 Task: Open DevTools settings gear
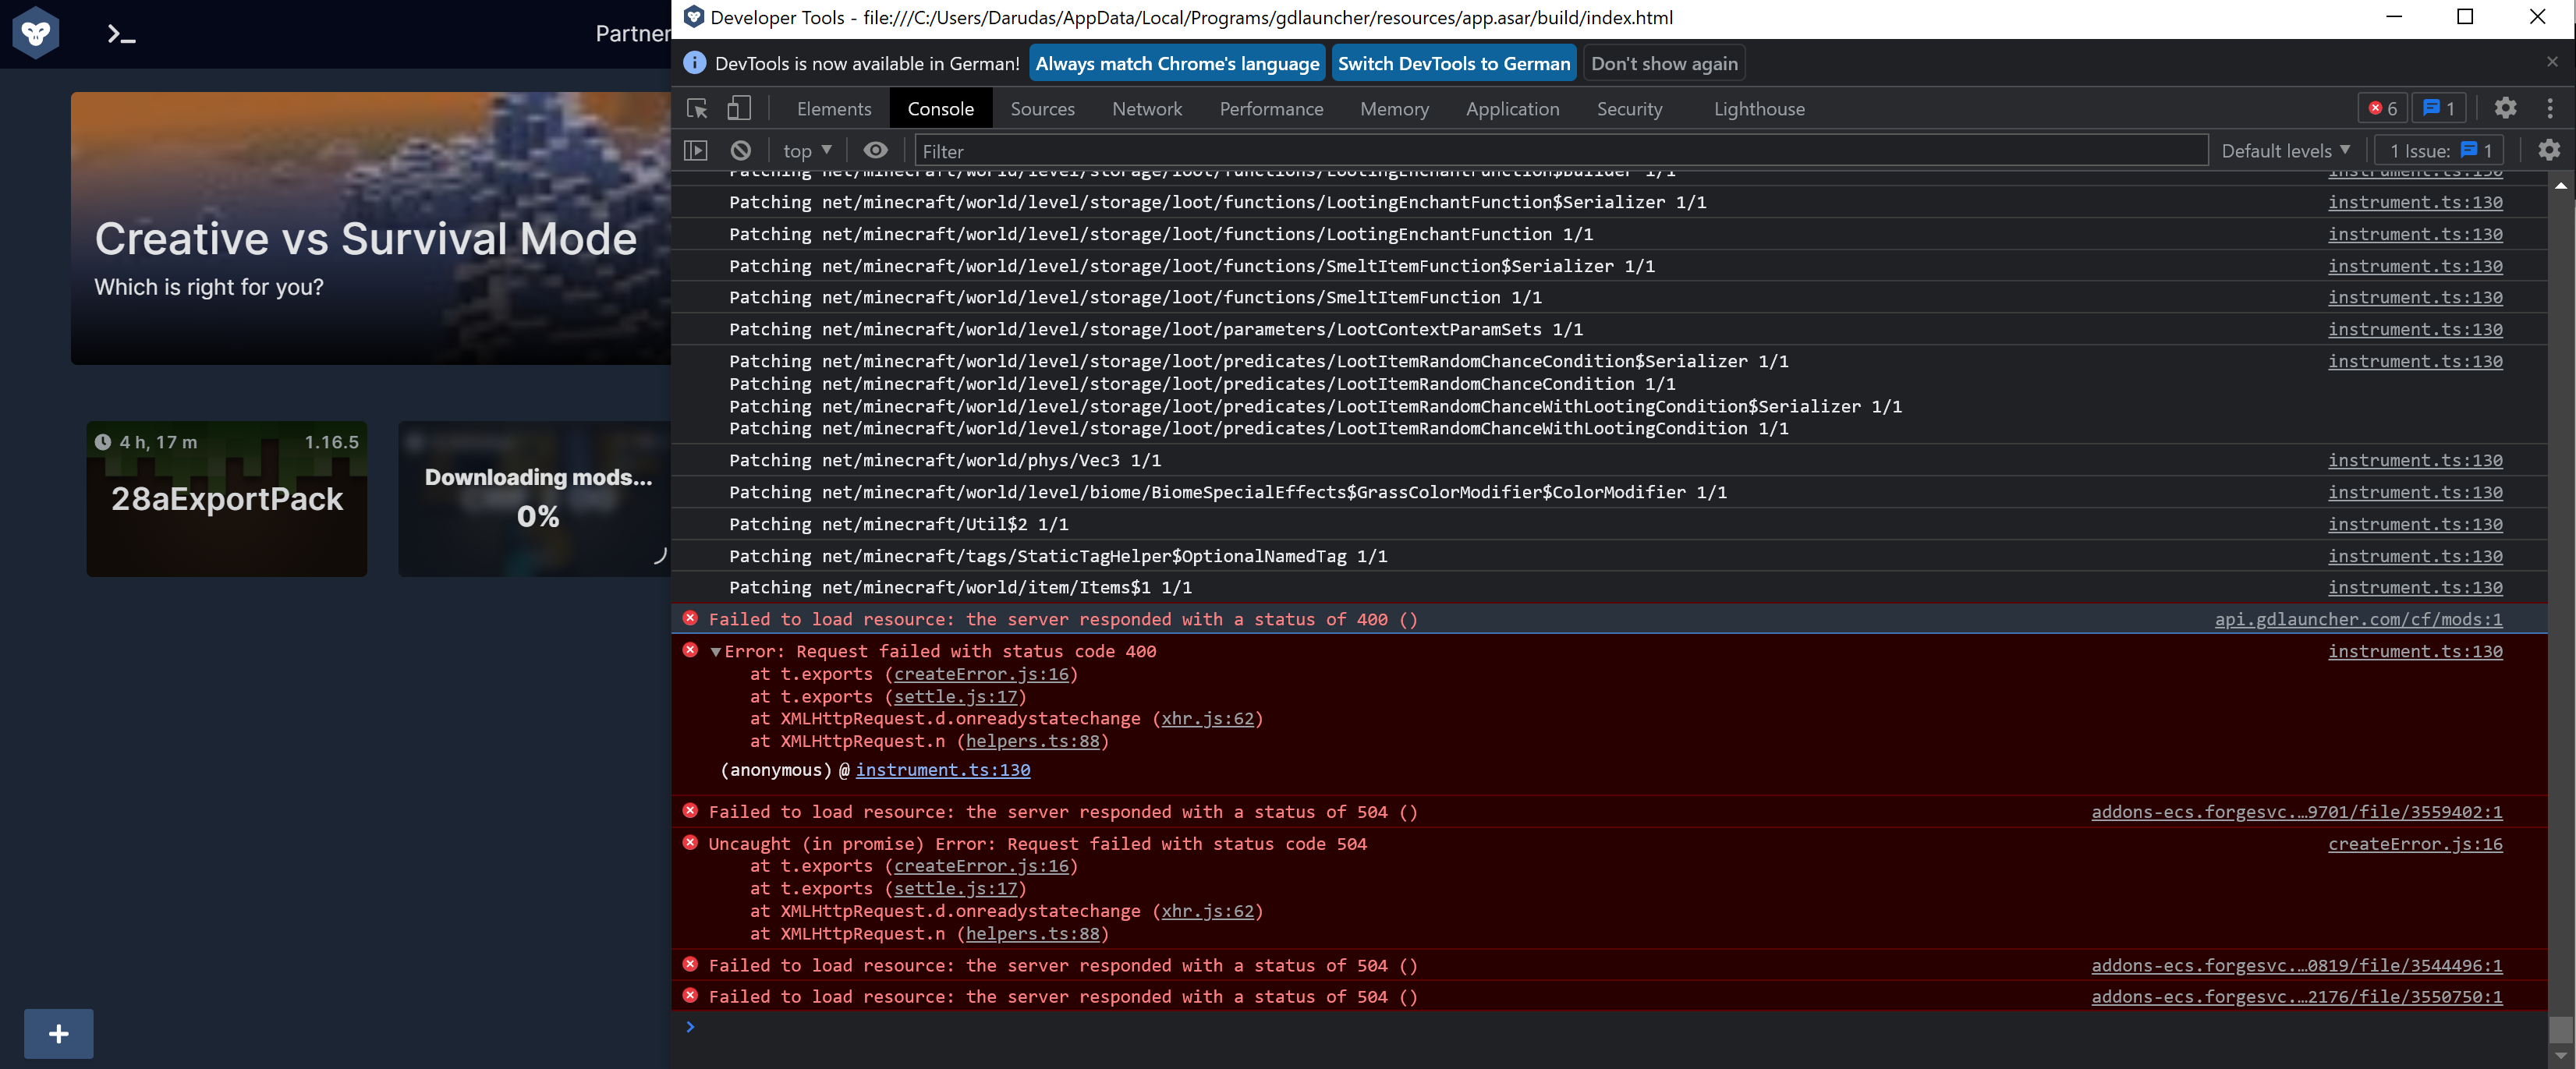pyautogui.click(x=2505, y=108)
